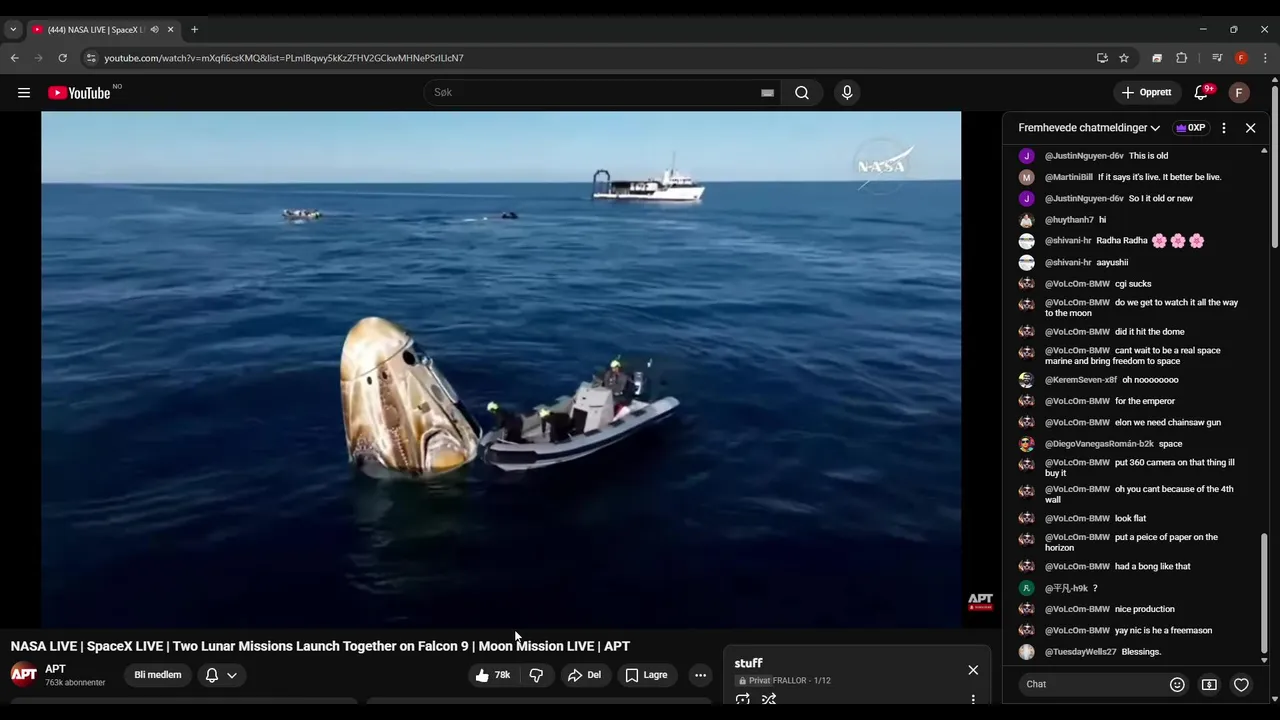Go back with the browser back arrow

15,58
